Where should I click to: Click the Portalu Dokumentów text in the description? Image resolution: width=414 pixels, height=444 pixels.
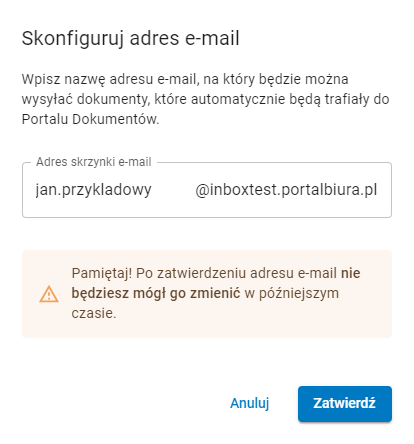(90, 119)
